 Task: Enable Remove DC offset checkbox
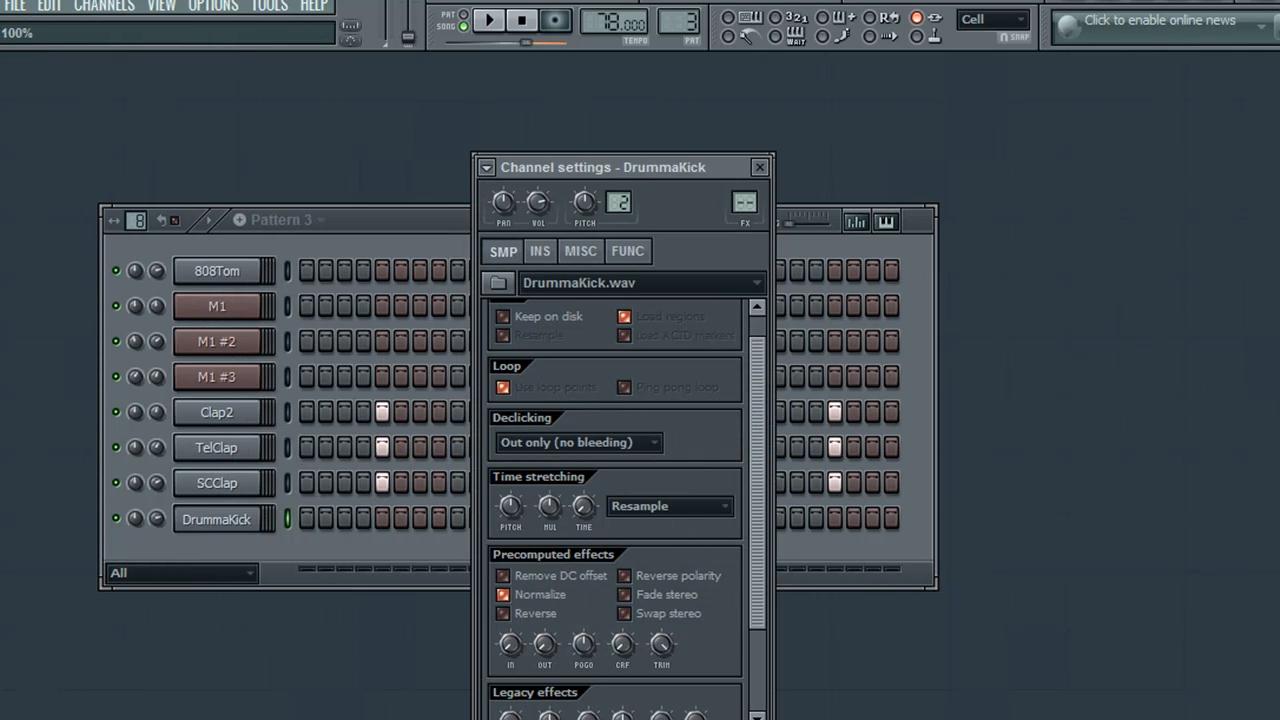tap(503, 576)
